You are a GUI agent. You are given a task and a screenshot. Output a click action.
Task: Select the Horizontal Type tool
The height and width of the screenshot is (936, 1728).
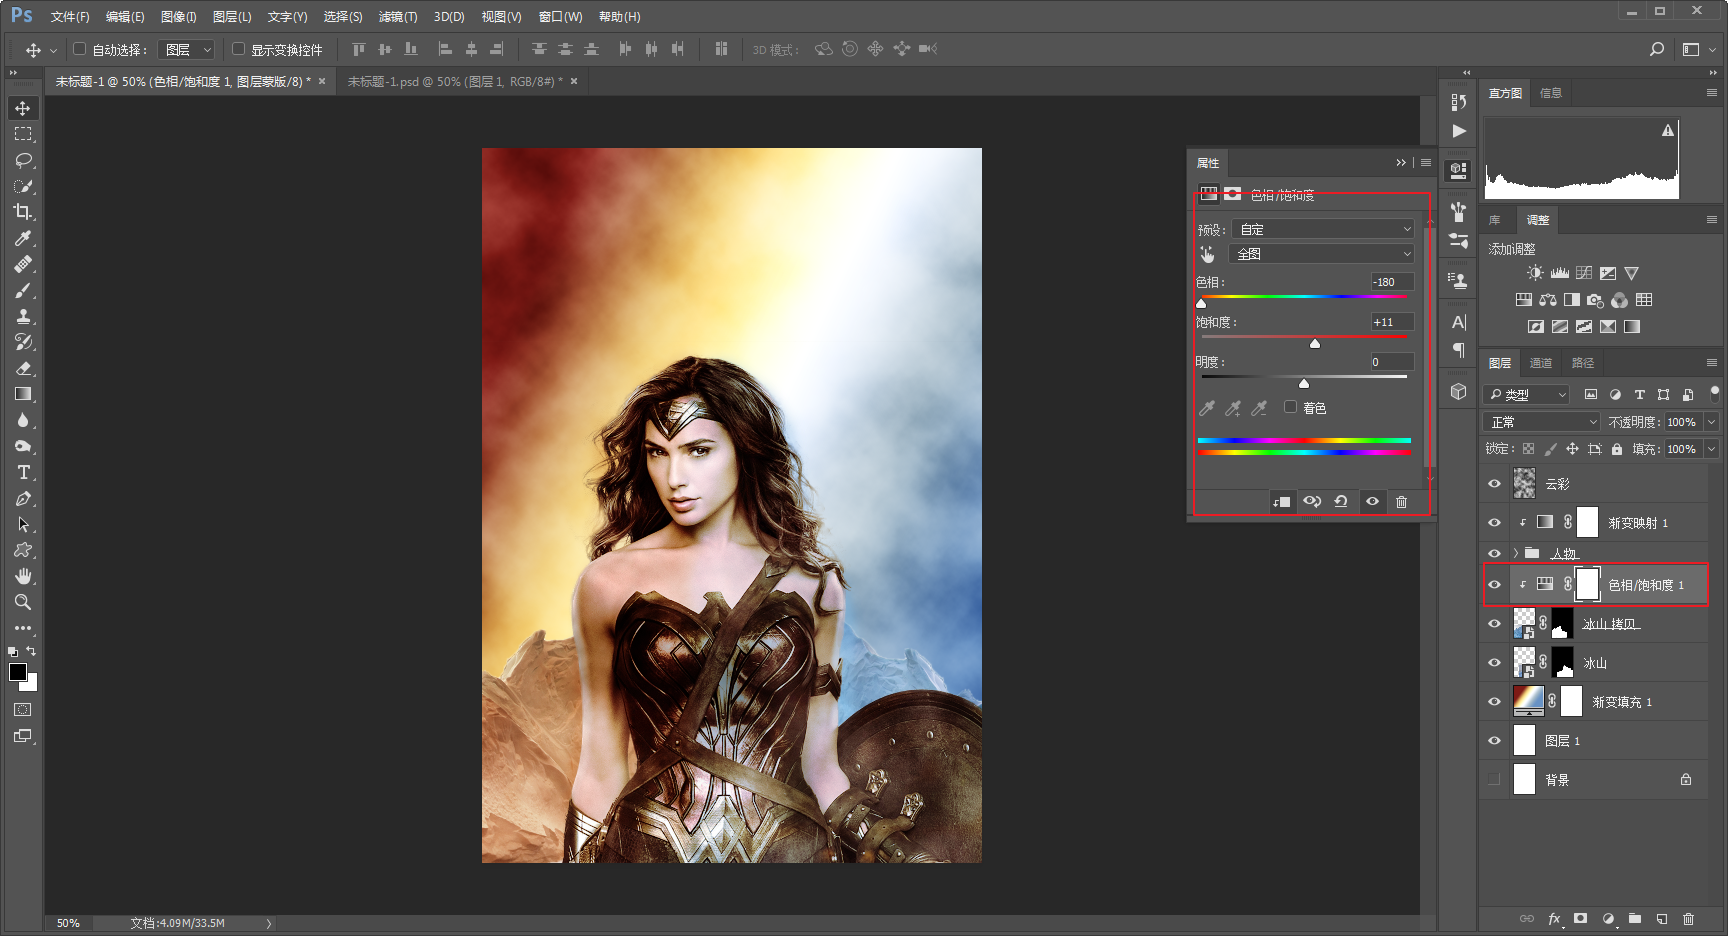click(x=23, y=472)
